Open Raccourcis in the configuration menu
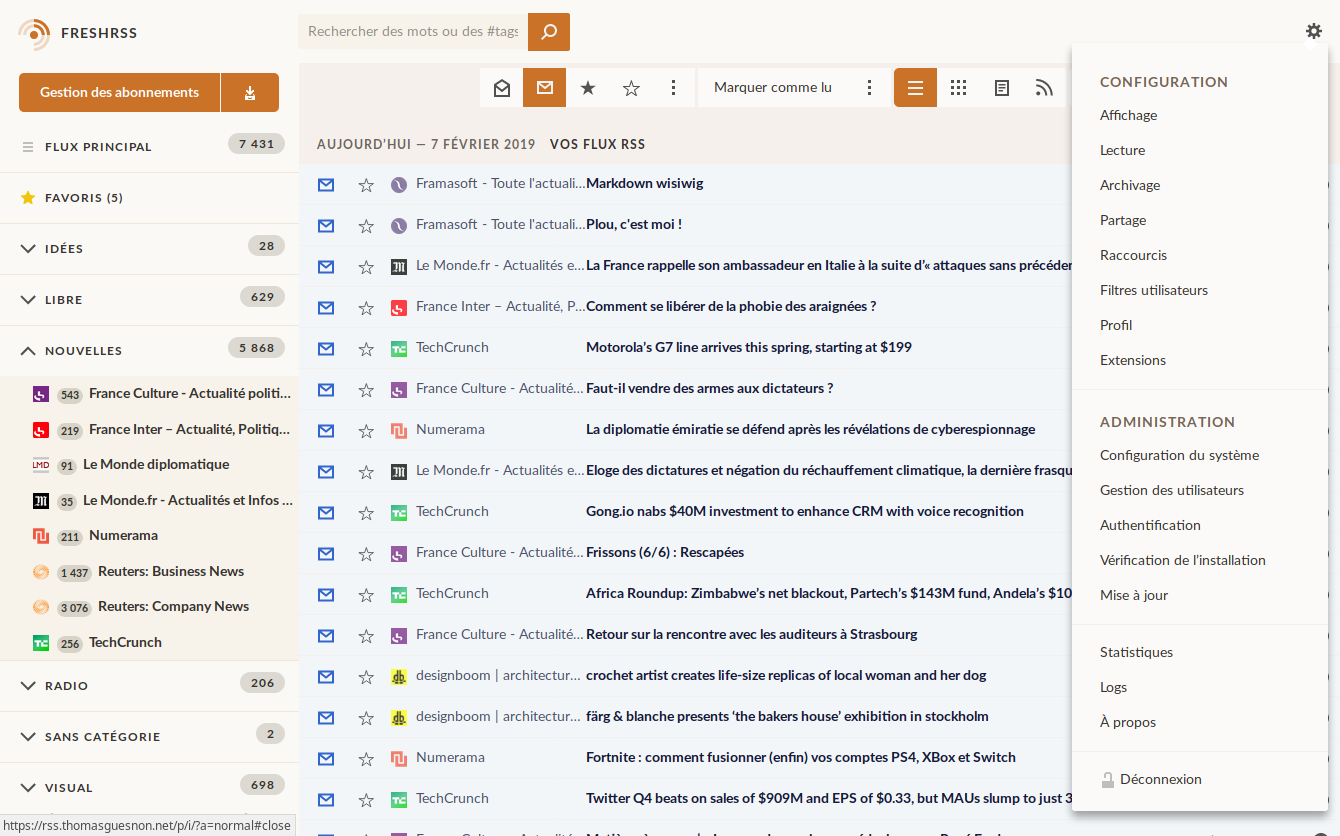Viewport: 1340px width, 836px height. (1133, 255)
